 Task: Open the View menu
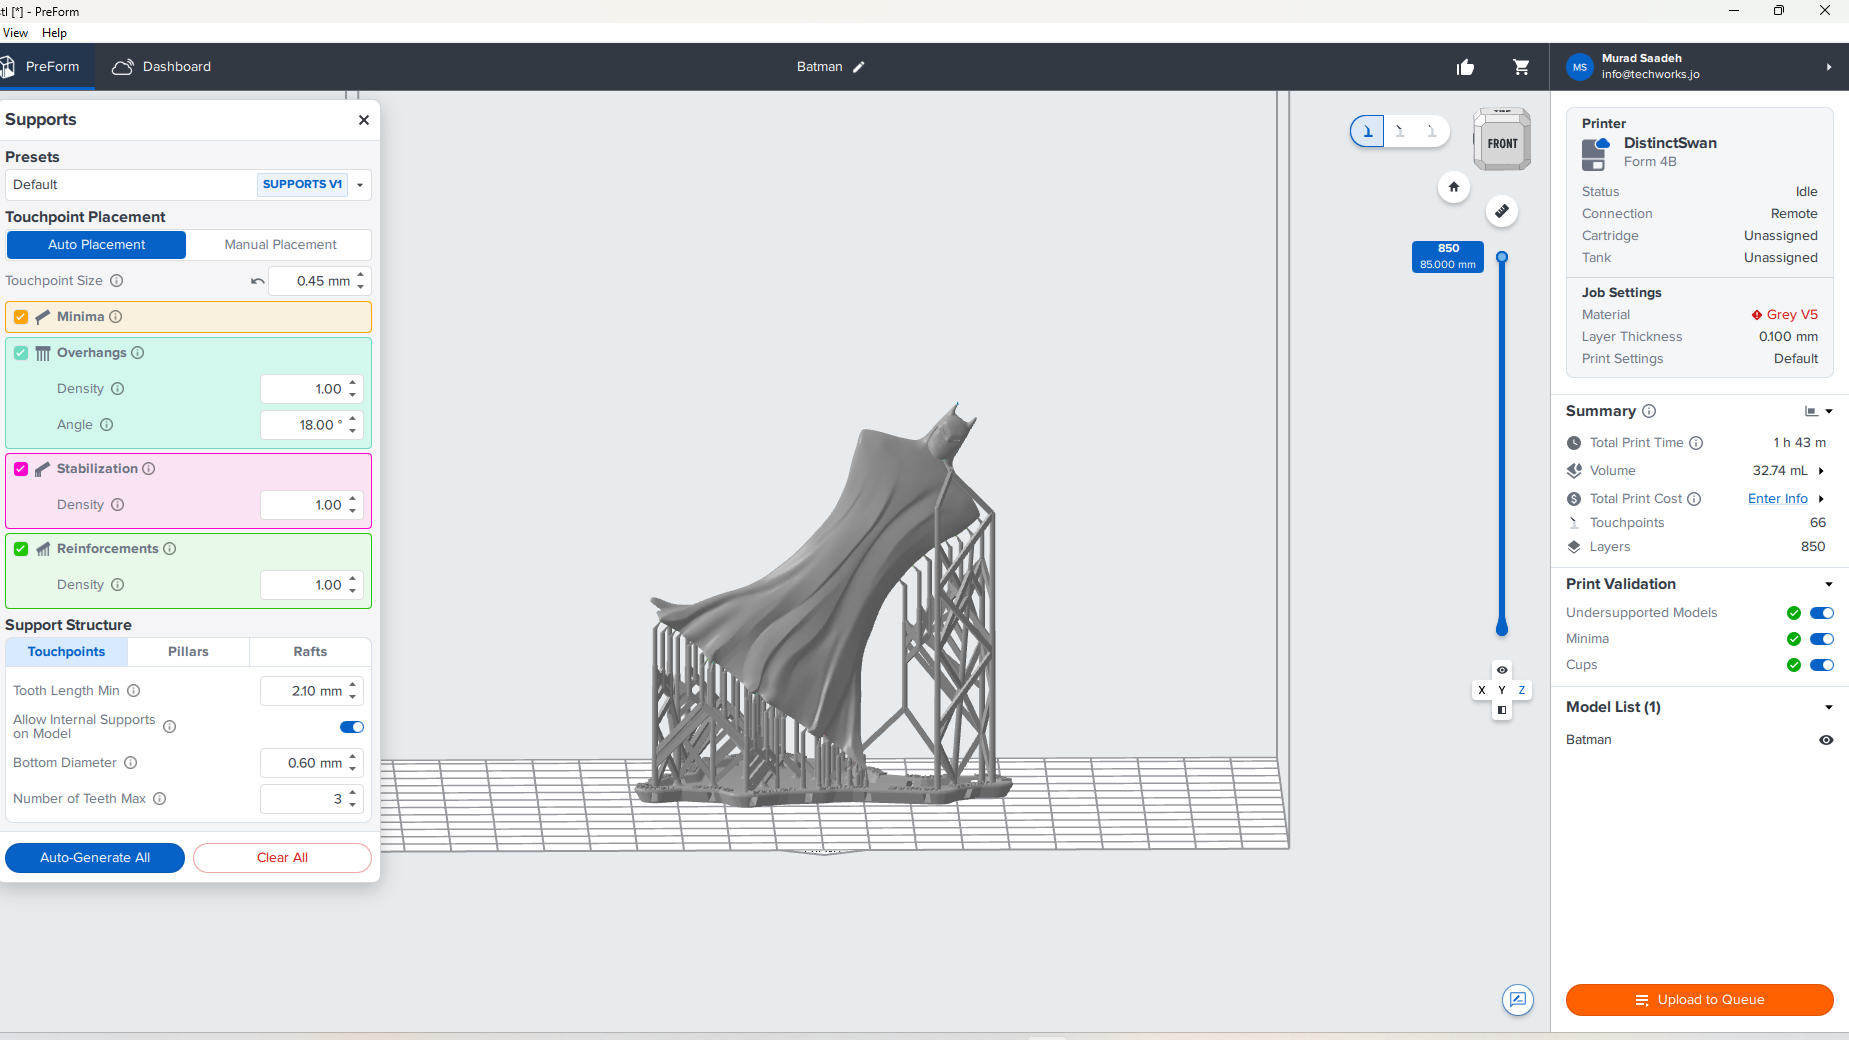16,33
